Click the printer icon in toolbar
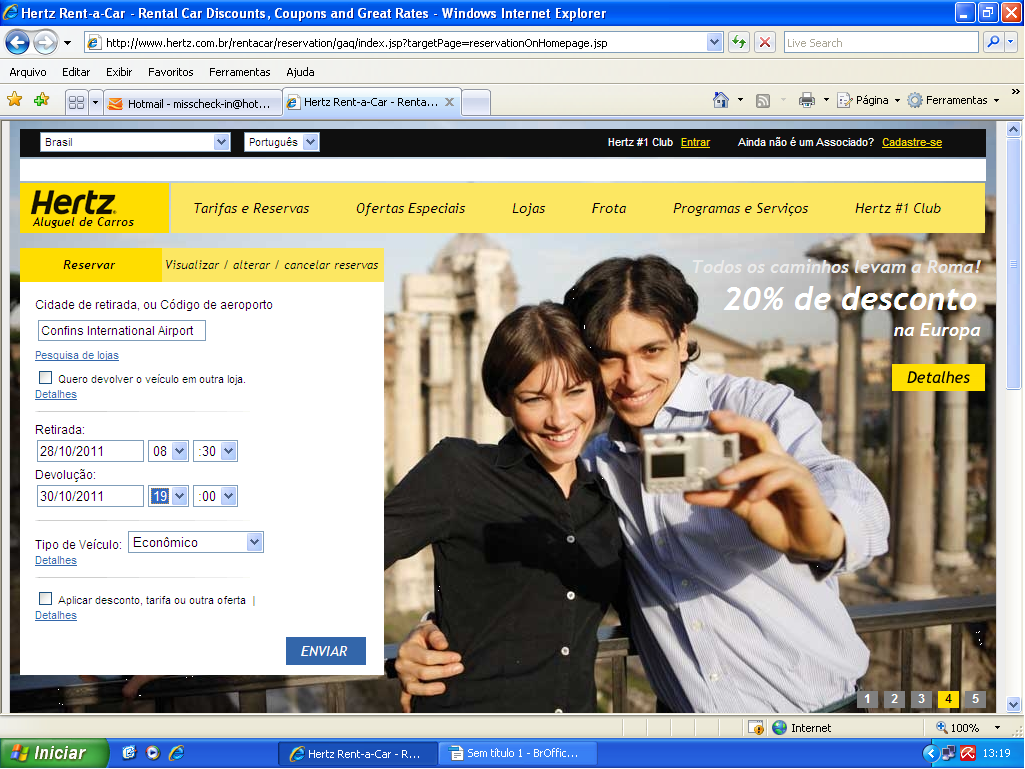 (807, 100)
